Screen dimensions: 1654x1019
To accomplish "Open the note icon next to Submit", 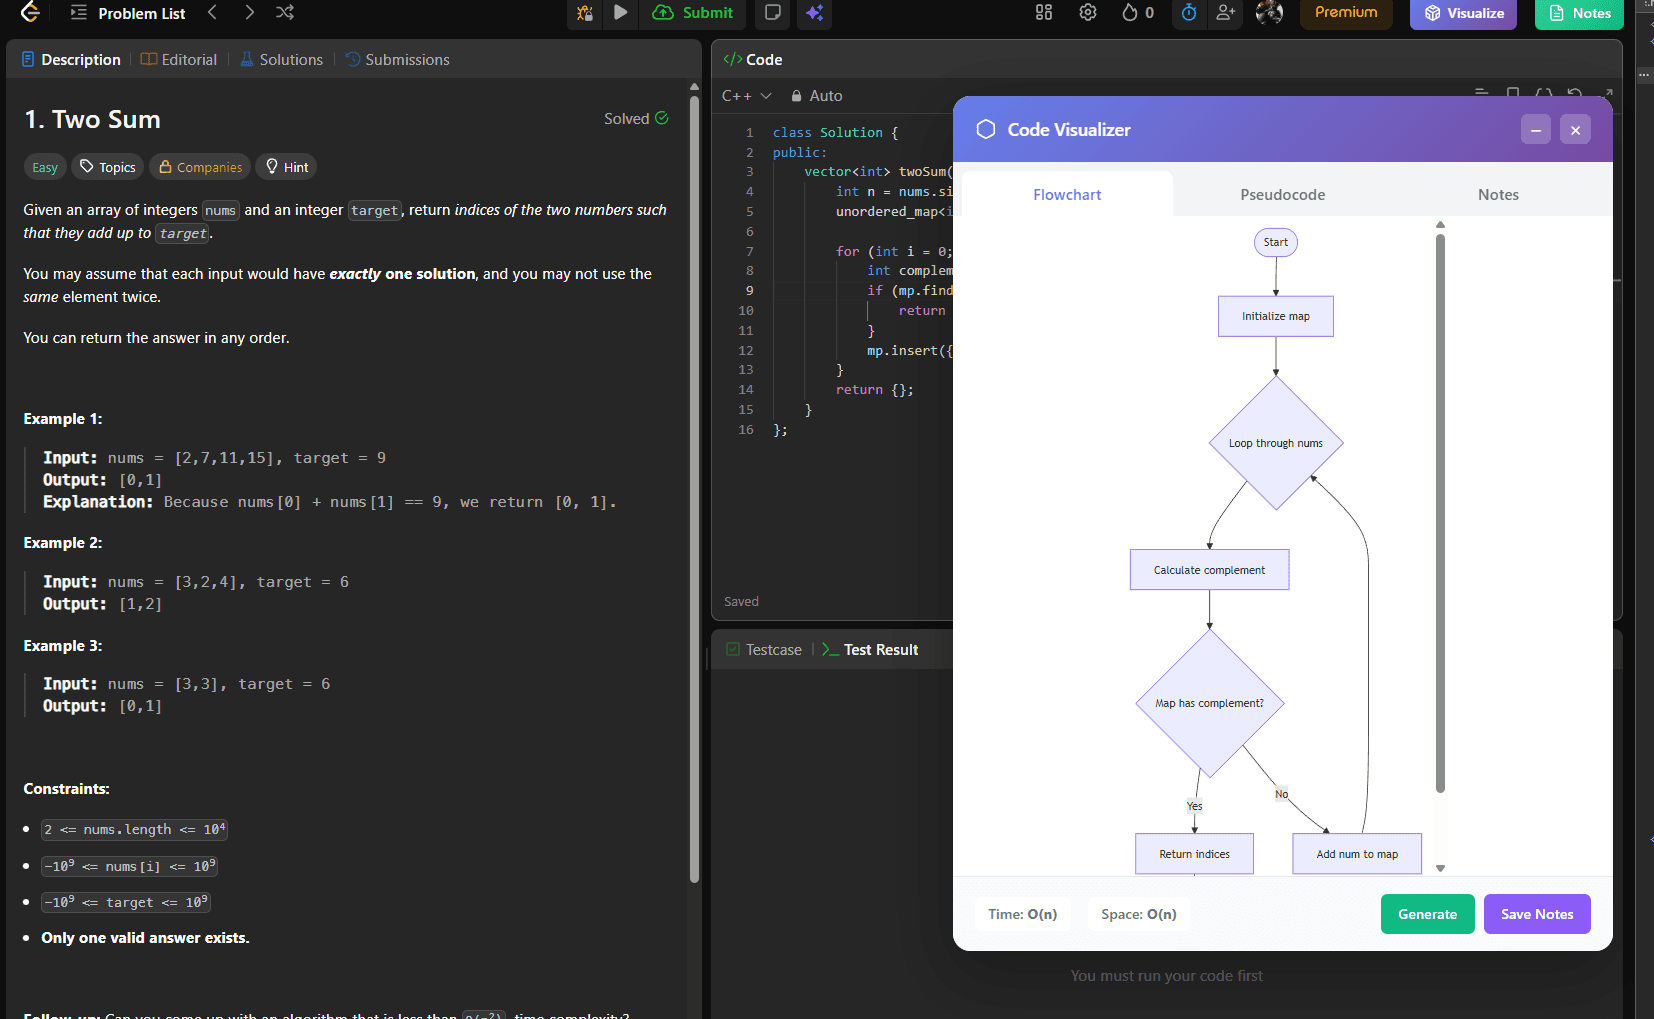I will click(773, 13).
